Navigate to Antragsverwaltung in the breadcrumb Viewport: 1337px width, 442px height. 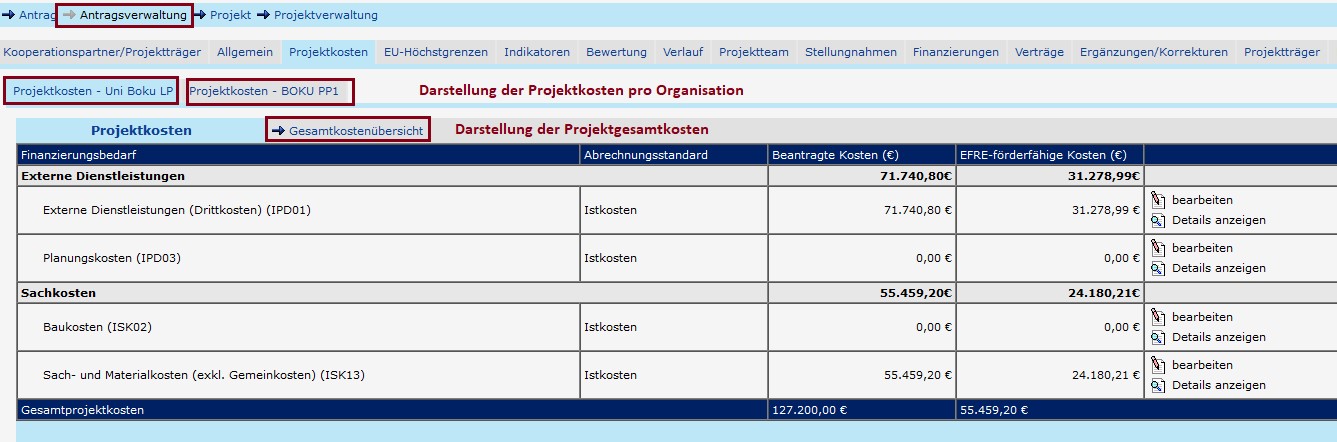(132, 15)
